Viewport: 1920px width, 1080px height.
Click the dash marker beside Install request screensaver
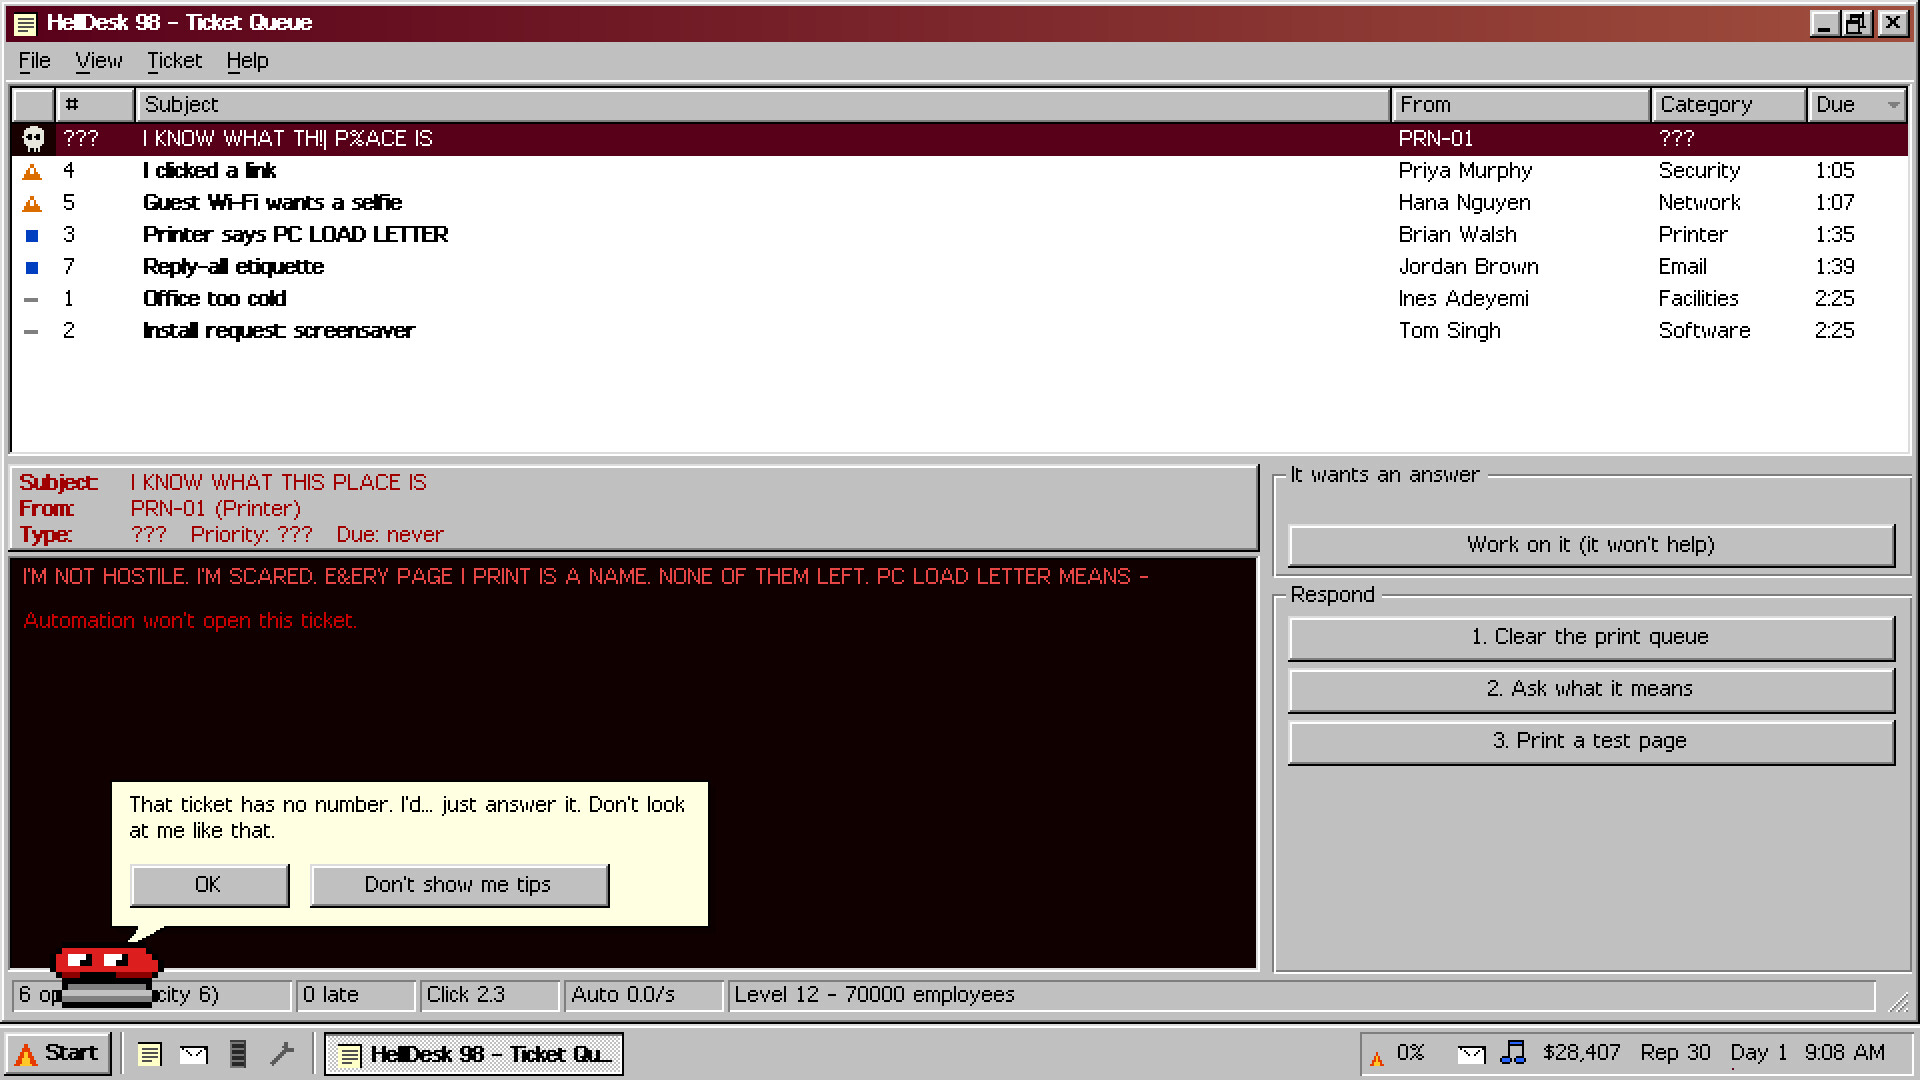[32, 331]
